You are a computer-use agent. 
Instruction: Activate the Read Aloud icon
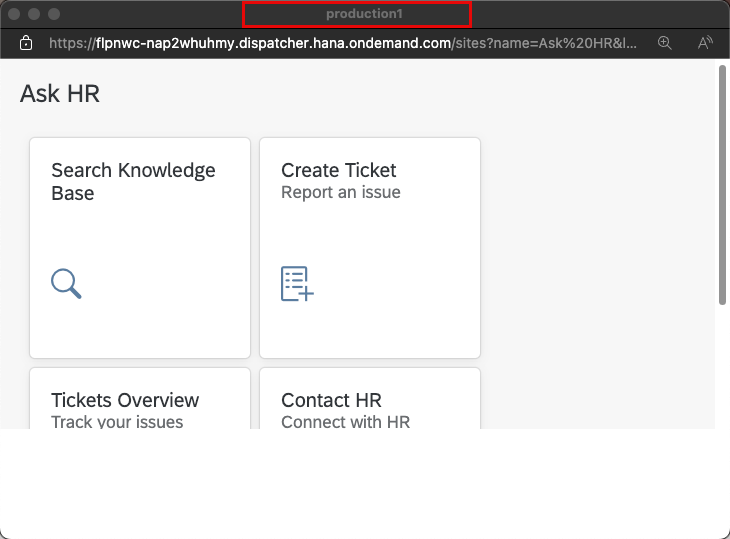pyautogui.click(x=705, y=43)
